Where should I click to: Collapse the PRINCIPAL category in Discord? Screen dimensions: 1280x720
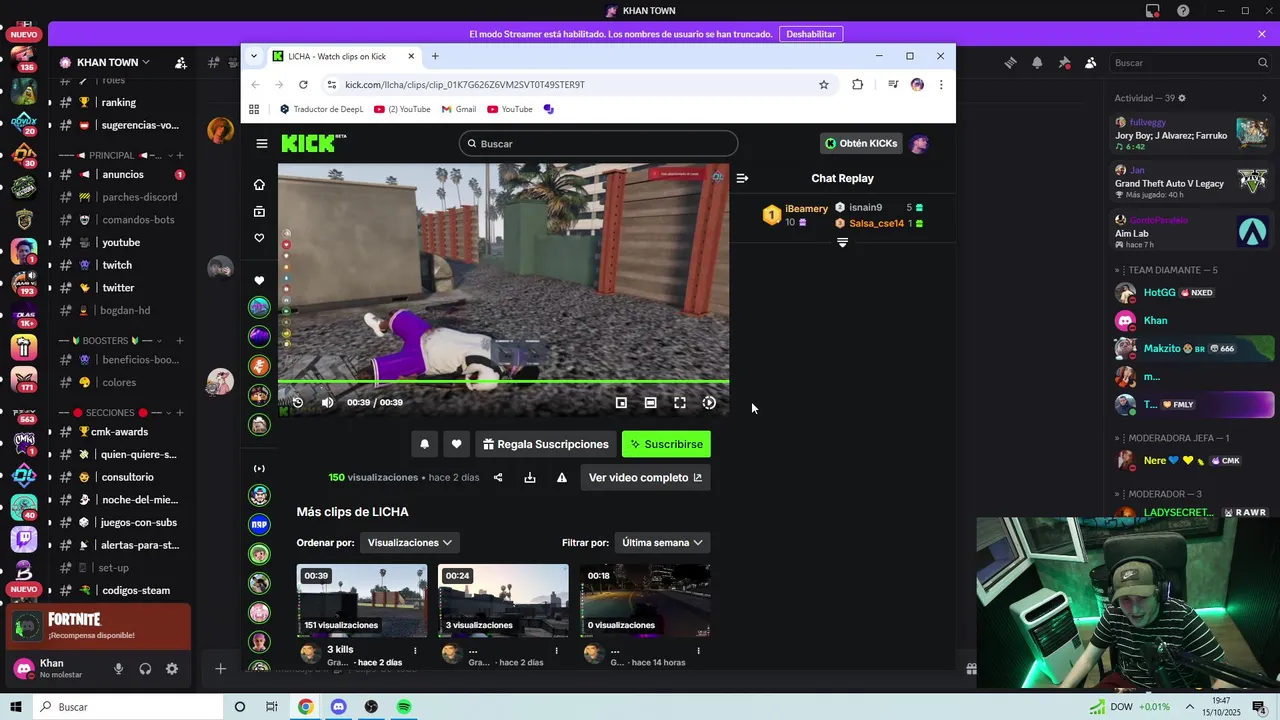click(111, 155)
